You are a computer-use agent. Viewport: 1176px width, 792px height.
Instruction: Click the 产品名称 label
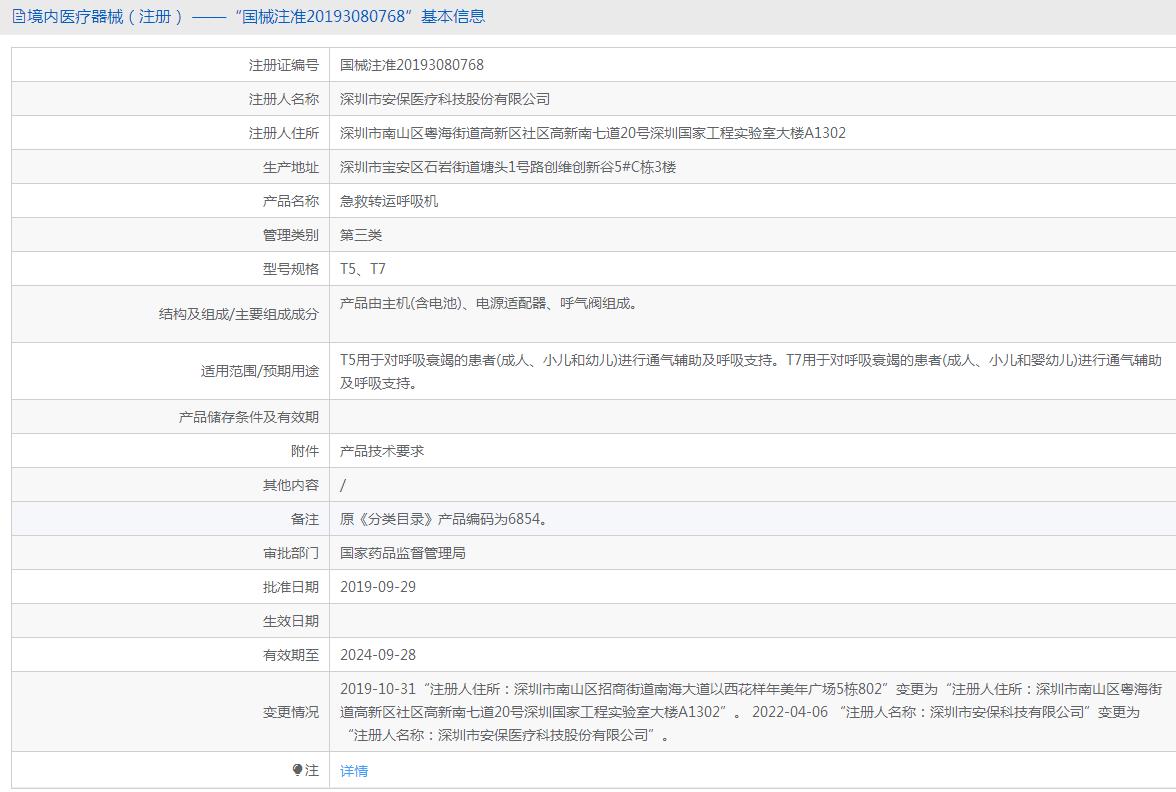290,201
